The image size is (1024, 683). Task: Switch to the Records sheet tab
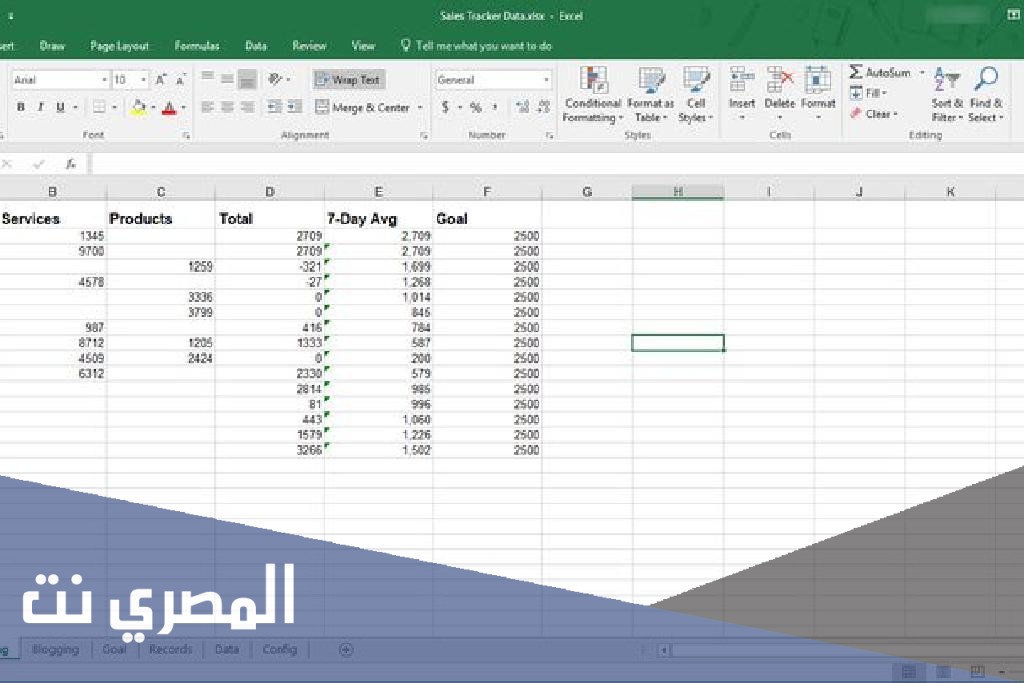(170, 649)
